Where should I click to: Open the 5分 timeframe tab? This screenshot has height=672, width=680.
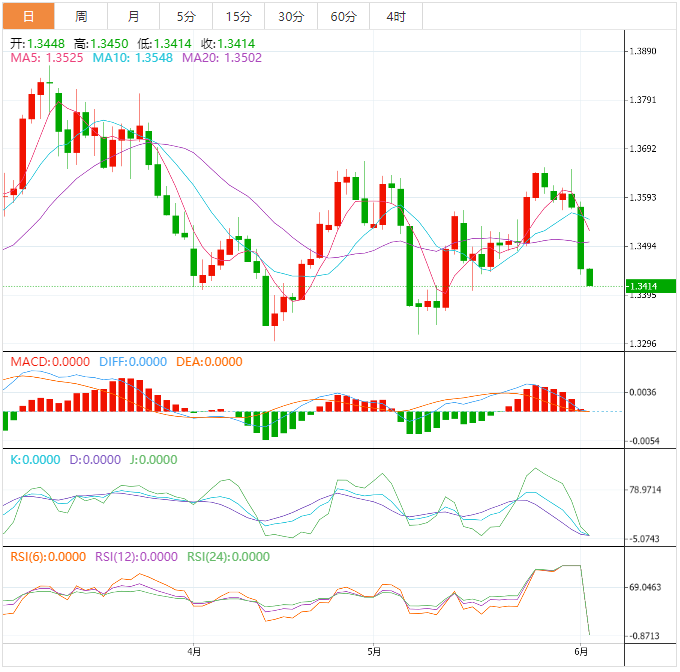pos(186,17)
